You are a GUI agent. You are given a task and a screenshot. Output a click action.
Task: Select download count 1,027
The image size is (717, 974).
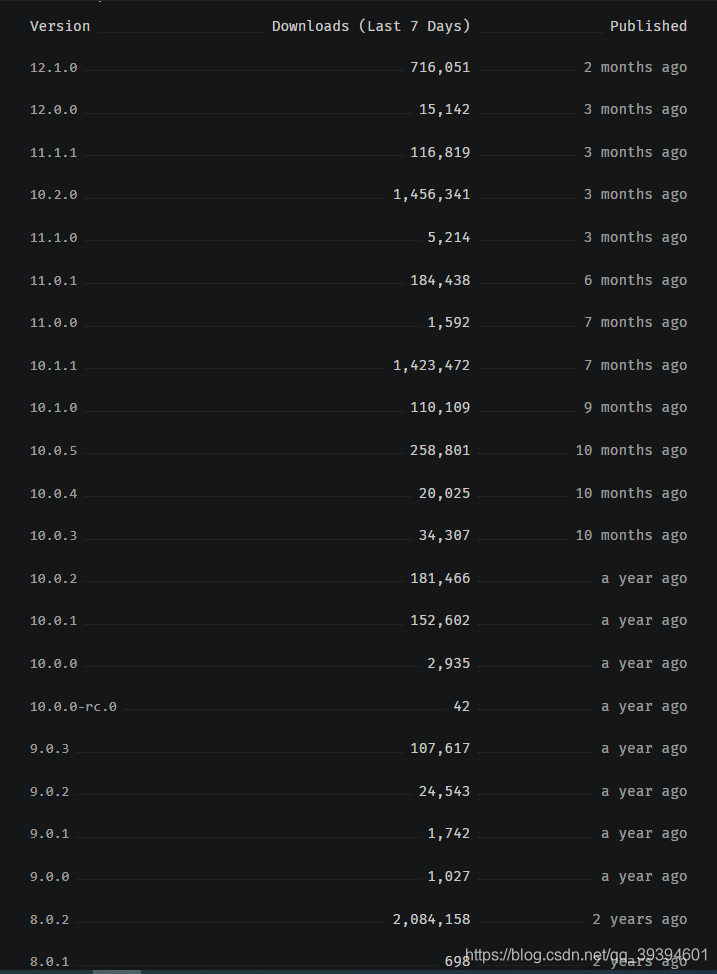(x=449, y=876)
